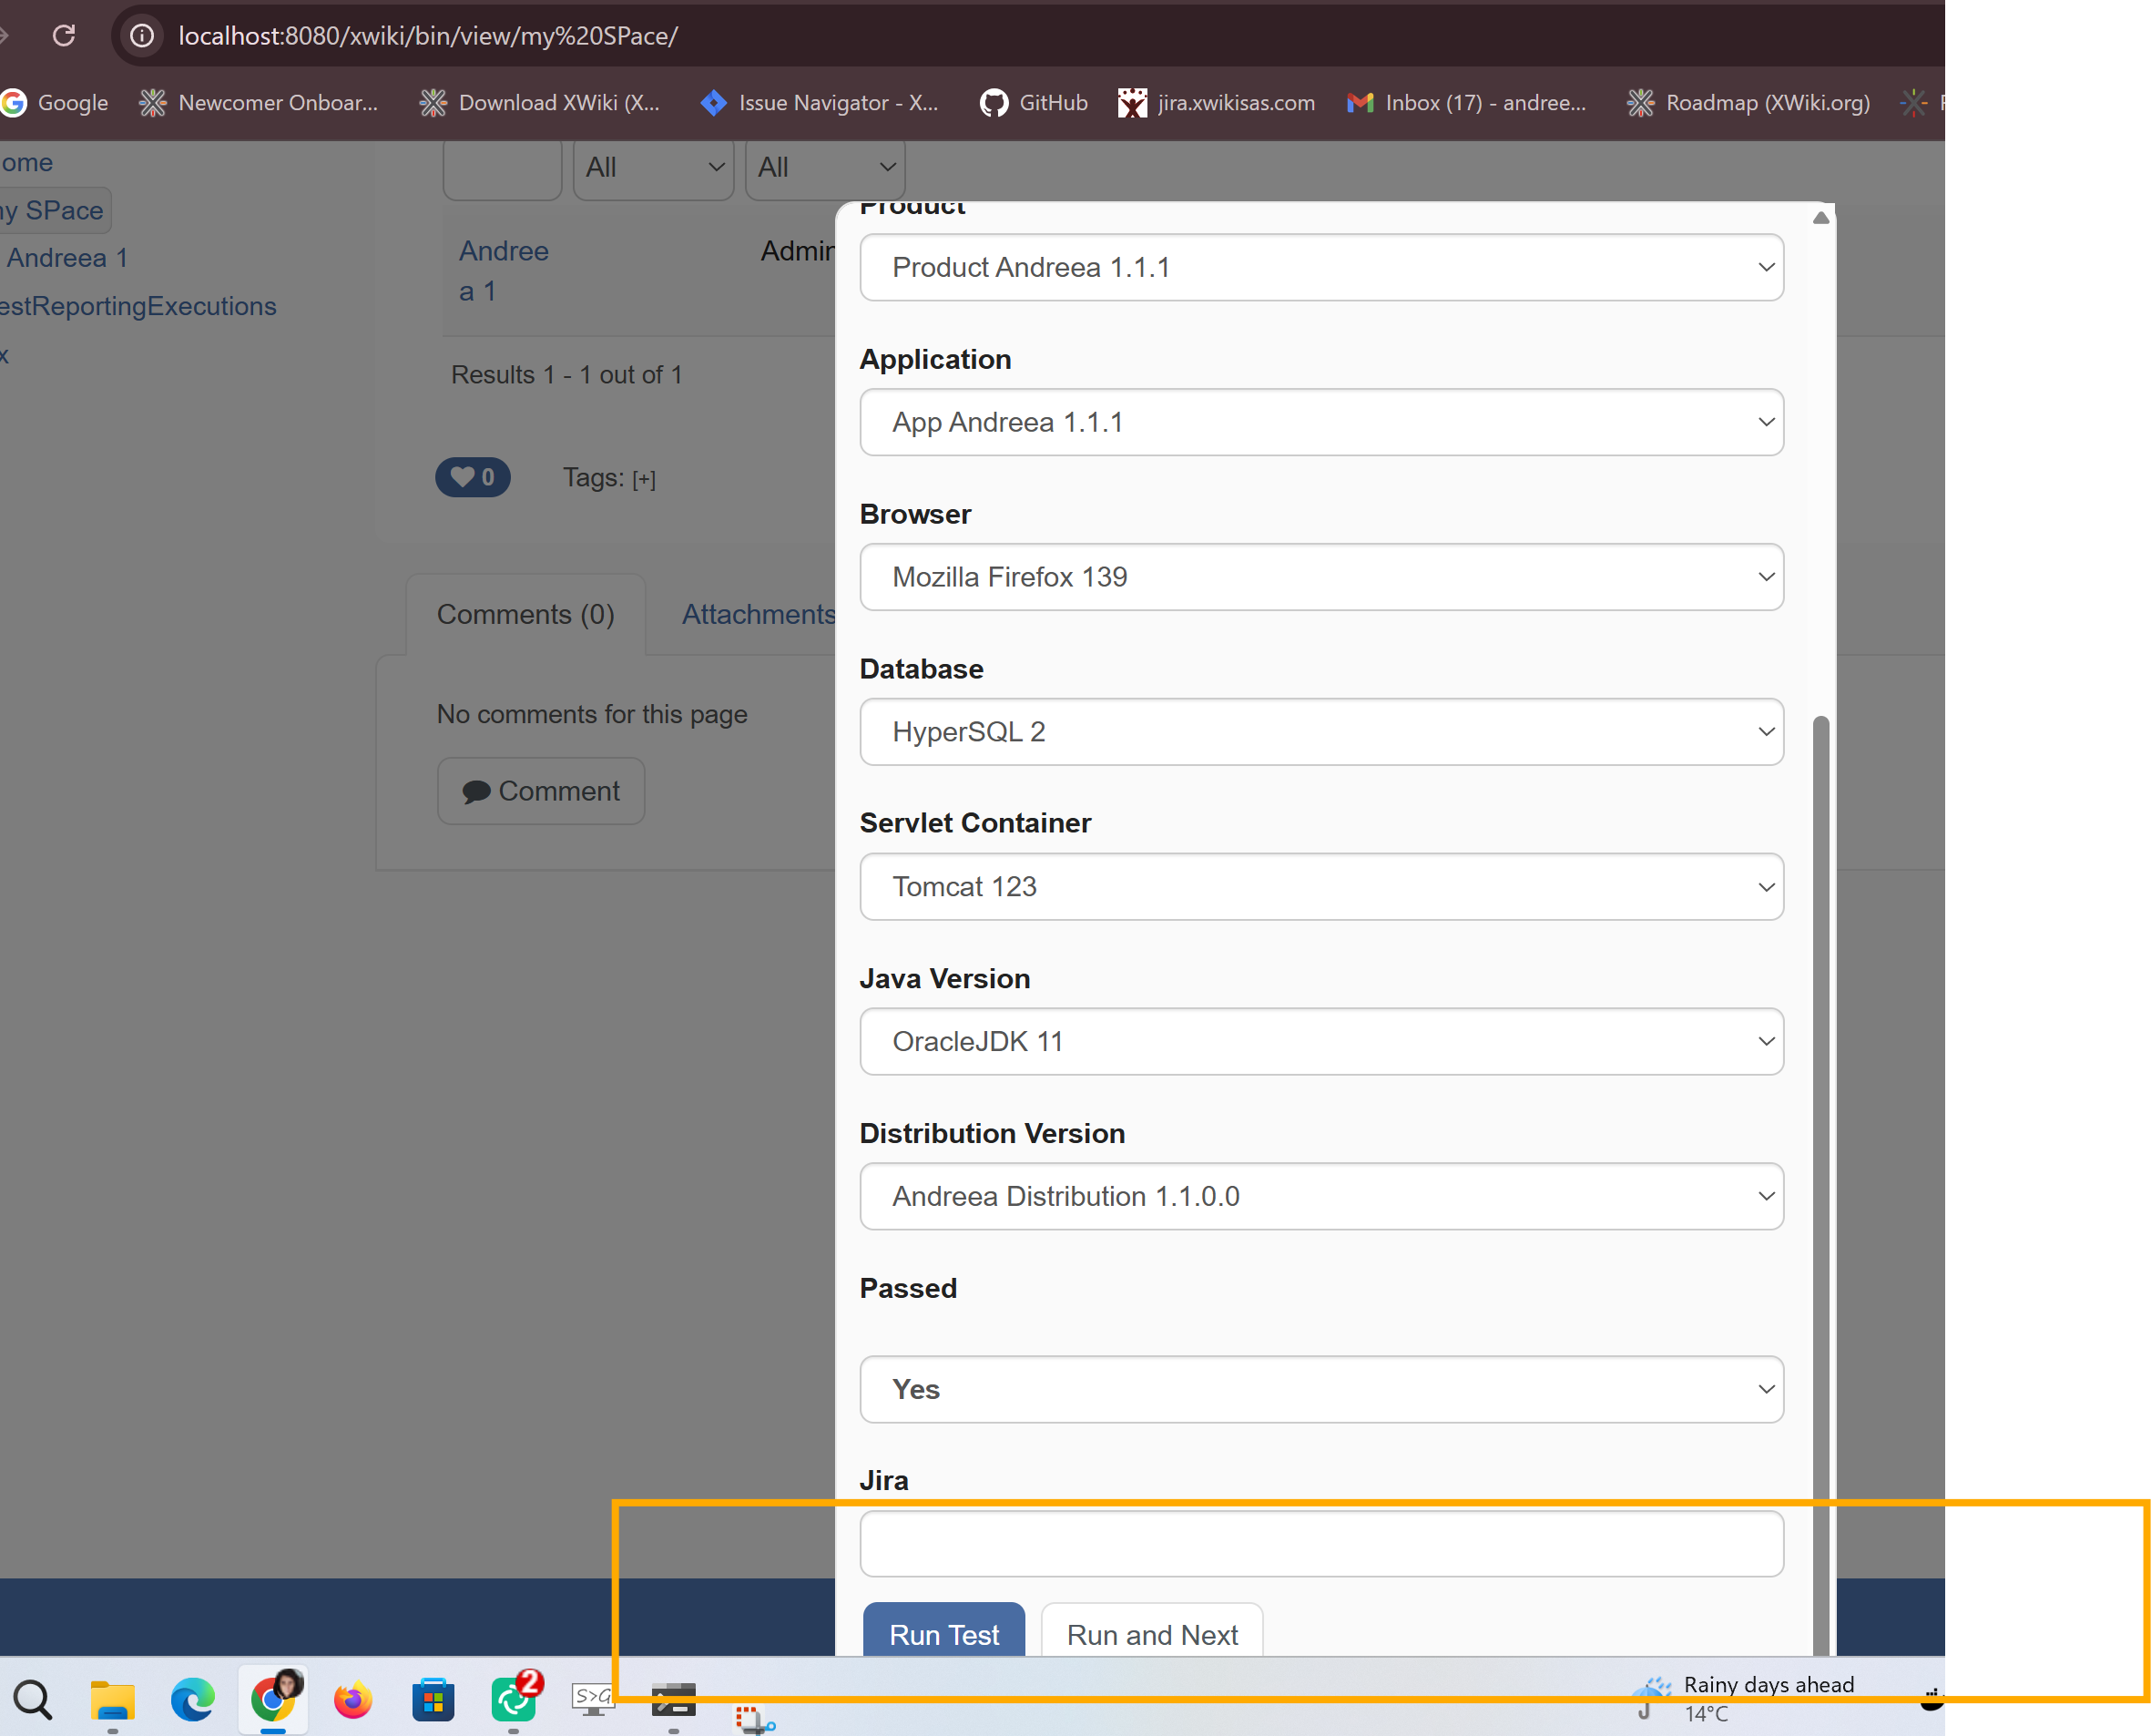Image resolution: width=2151 pixels, height=1736 pixels.
Task: Click 'No comments for this page' text
Action: tap(592, 714)
